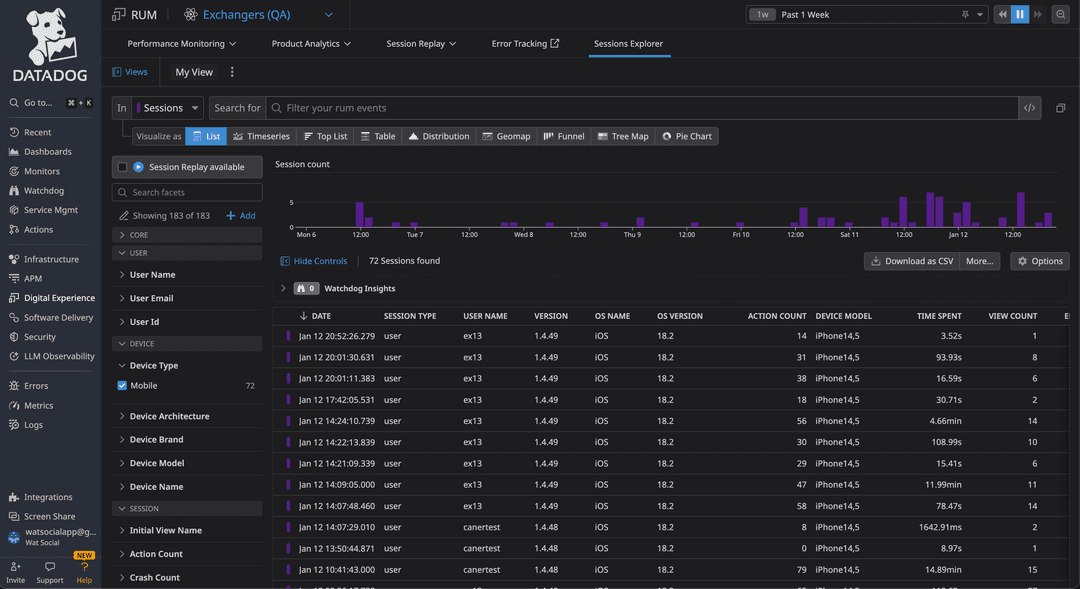Visualize as Top List
1080x589 pixels.
point(325,136)
